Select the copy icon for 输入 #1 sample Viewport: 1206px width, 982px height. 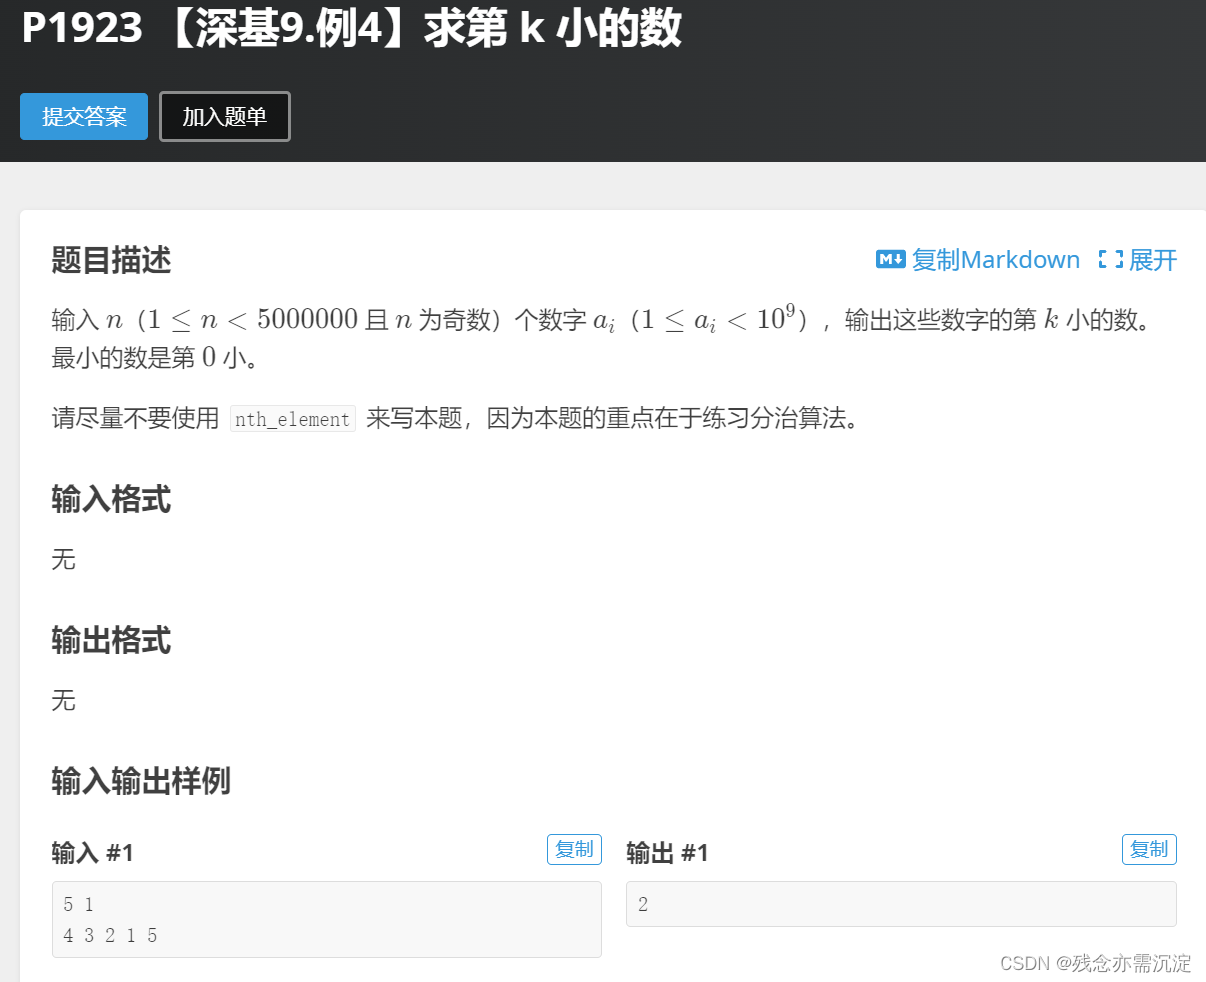click(574, 849)
